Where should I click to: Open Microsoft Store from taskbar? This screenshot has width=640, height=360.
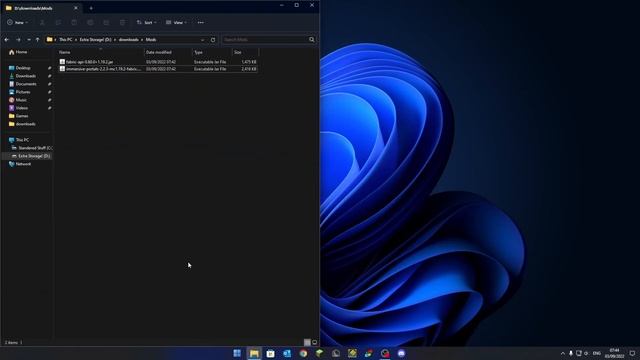[270, 353]
